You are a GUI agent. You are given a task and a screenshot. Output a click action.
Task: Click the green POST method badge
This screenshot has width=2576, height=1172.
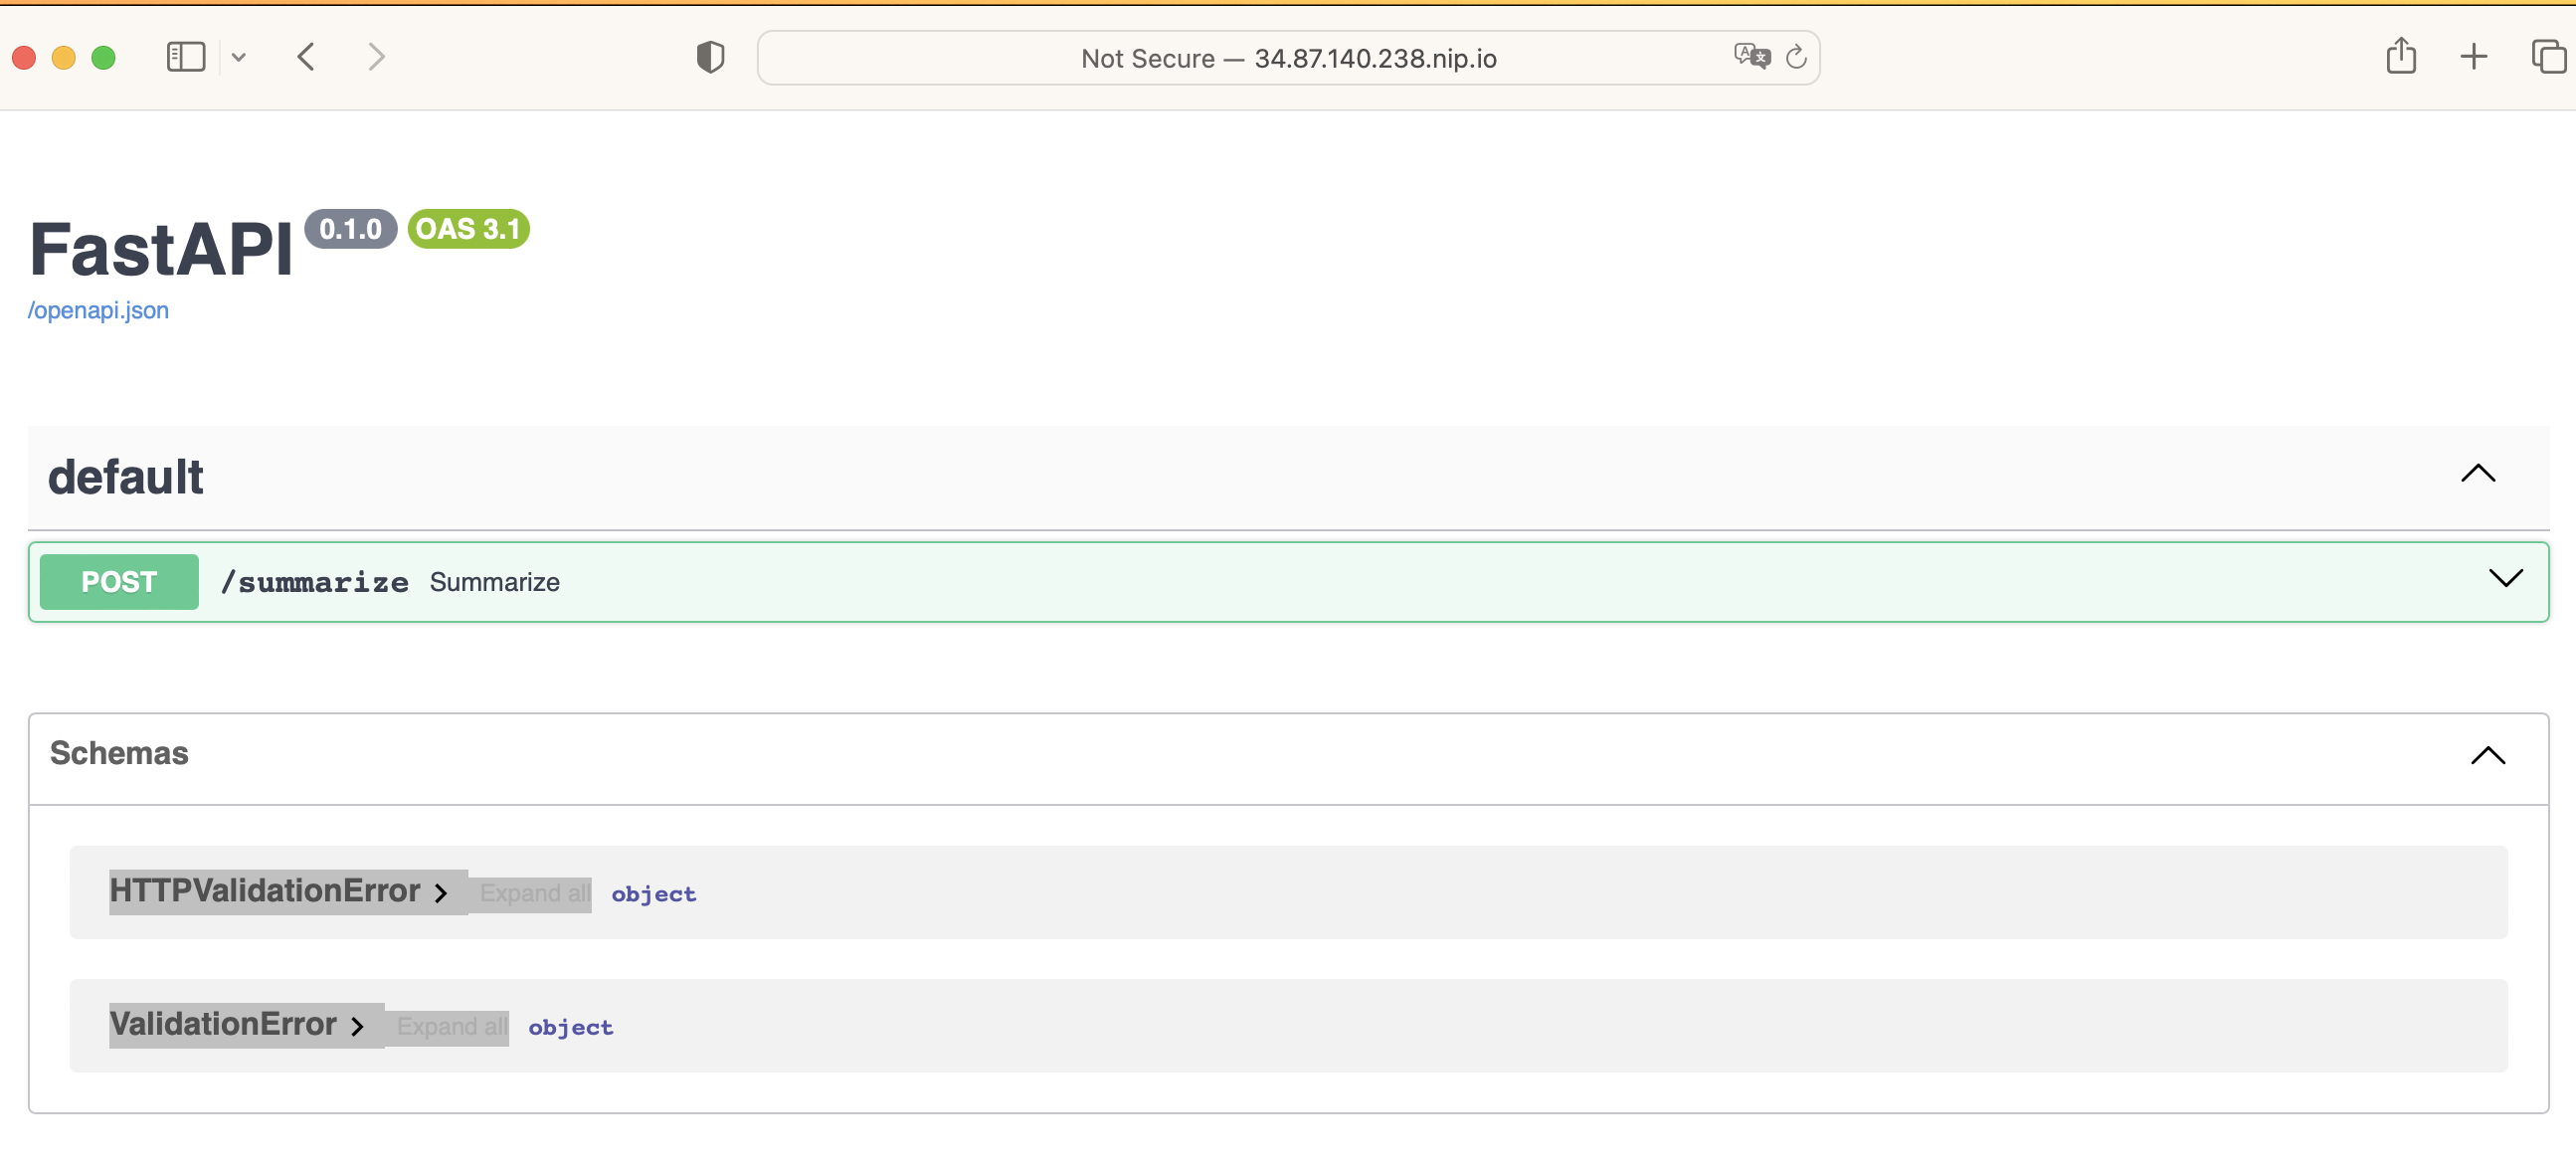click(119, 582)
